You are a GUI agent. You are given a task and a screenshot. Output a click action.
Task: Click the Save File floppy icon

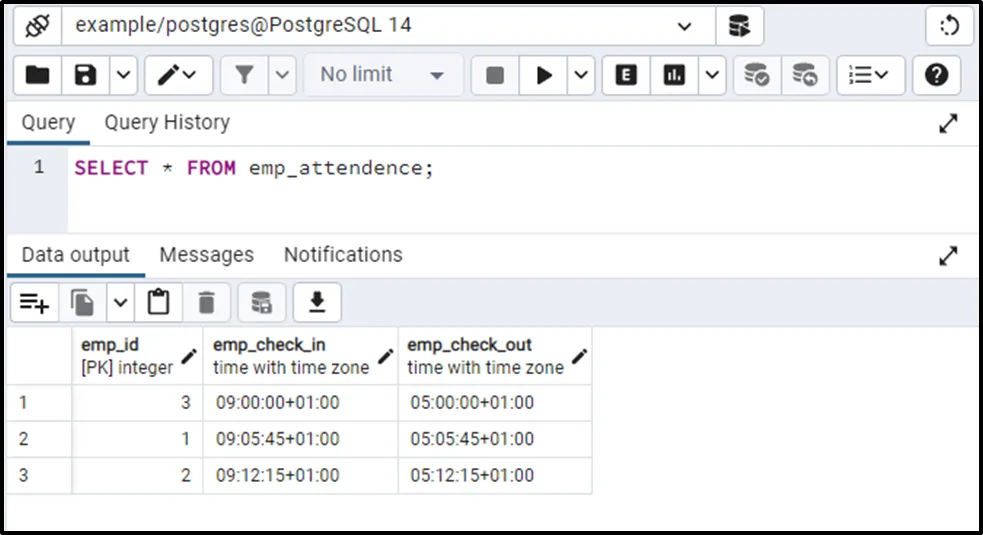point(87,75)
